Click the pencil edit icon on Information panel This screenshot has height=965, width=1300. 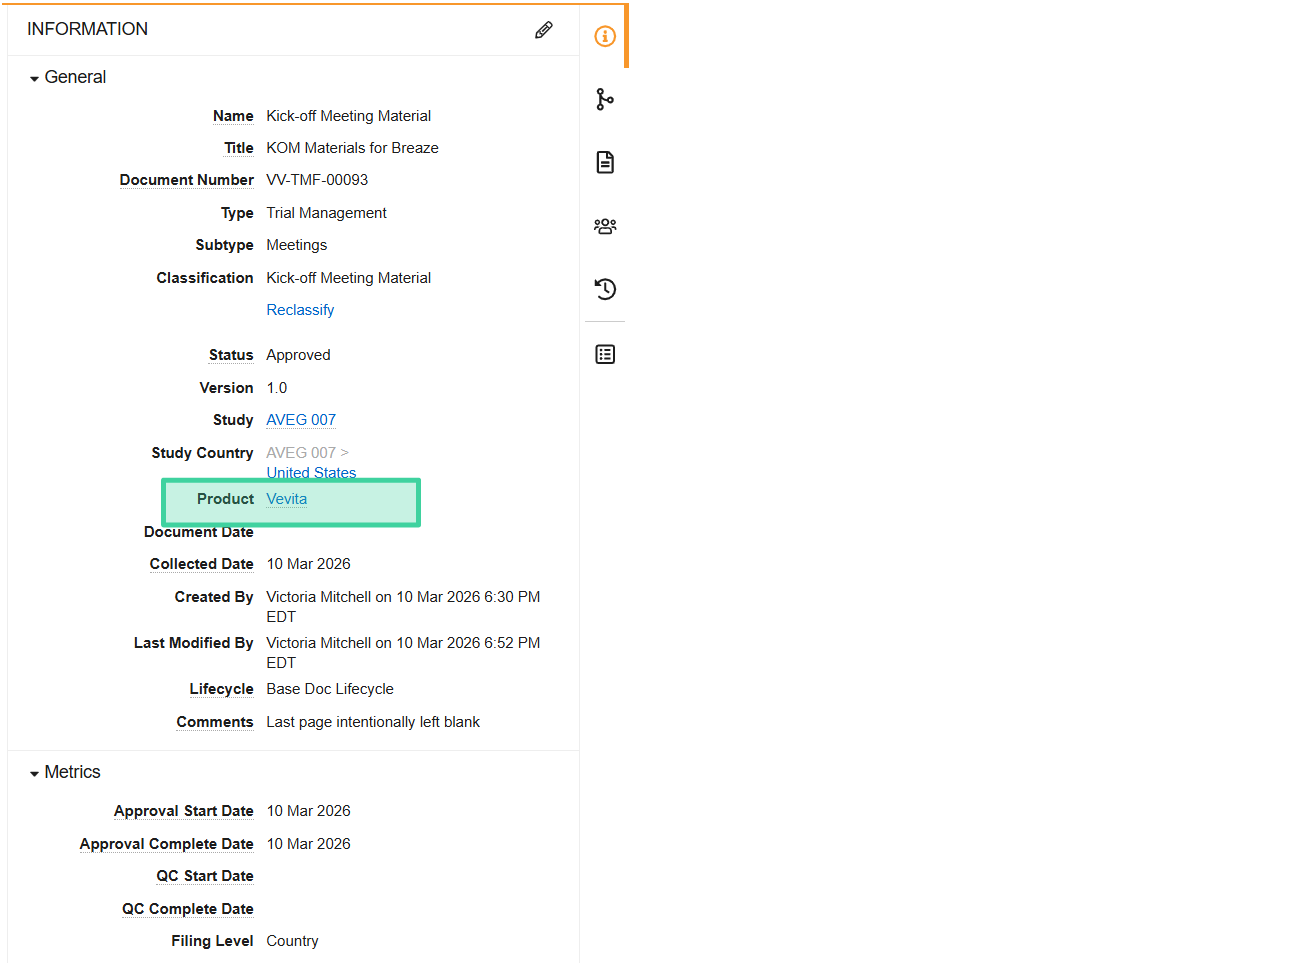(543, 30)
